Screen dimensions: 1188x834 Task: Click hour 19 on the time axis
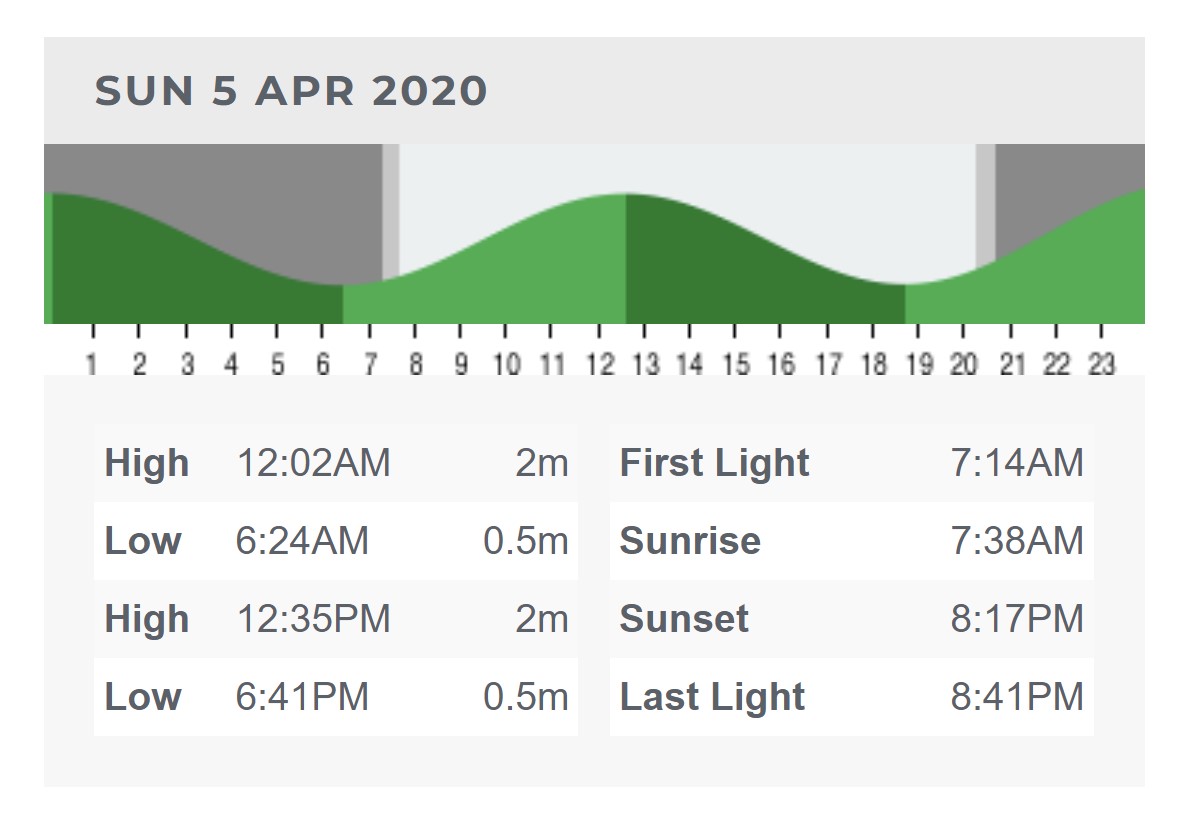[919, 364]
